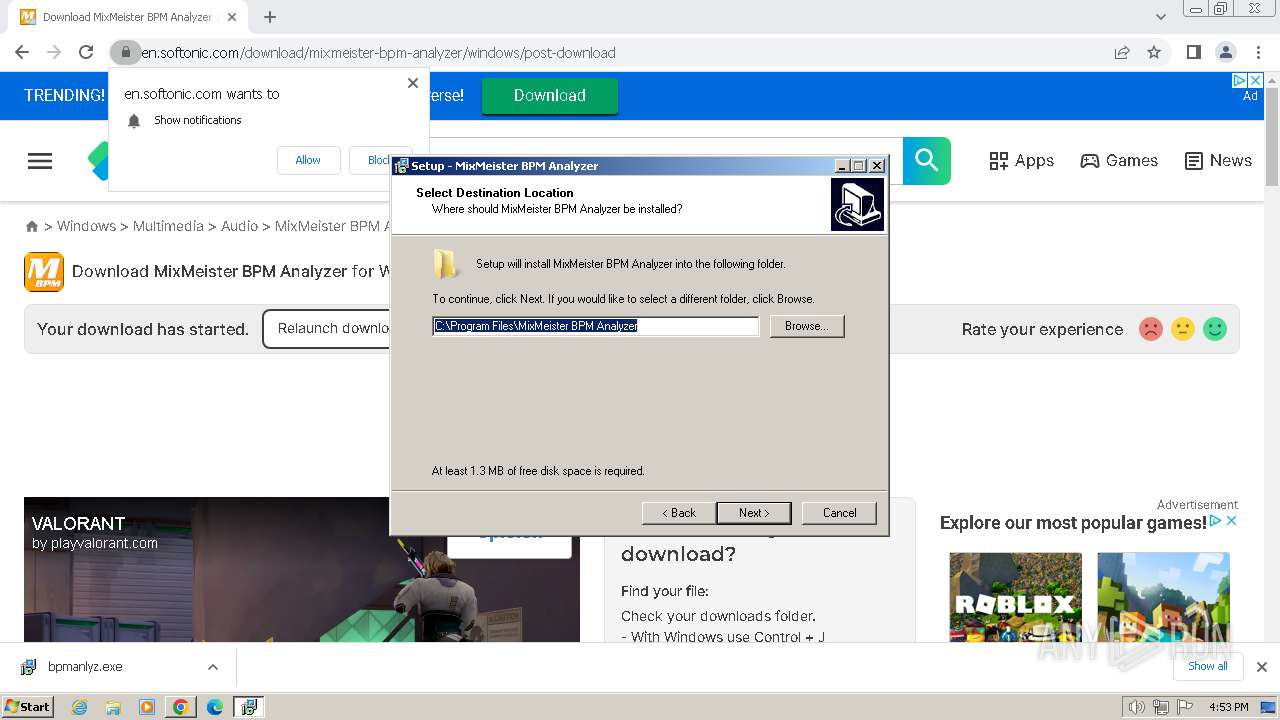Image resolution: width=1280 pixels, height=720 pixels.
Task: Open Softonic hamburger menu
Action: (x=40, y=161)
